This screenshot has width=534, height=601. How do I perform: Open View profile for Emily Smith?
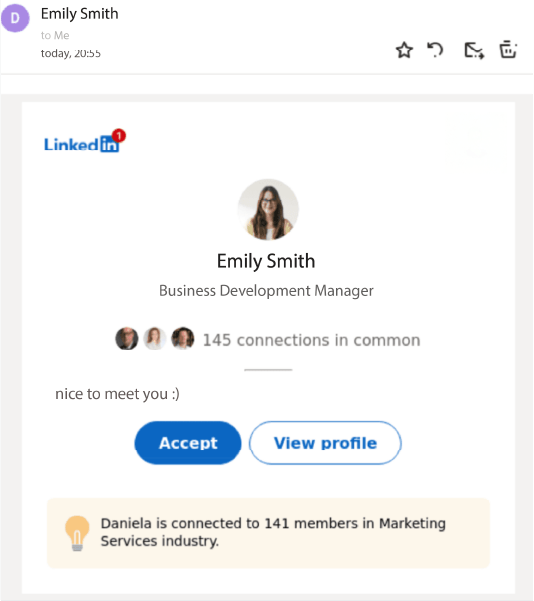click(x=325, y=443)
